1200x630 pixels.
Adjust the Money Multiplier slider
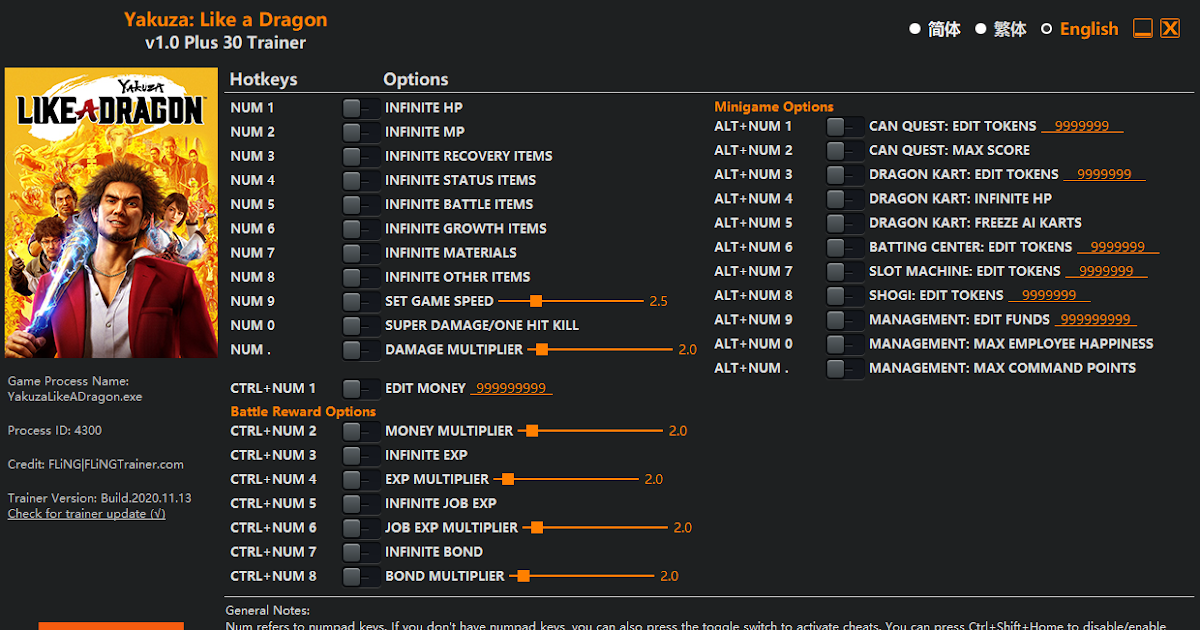(x=589, y=431)
